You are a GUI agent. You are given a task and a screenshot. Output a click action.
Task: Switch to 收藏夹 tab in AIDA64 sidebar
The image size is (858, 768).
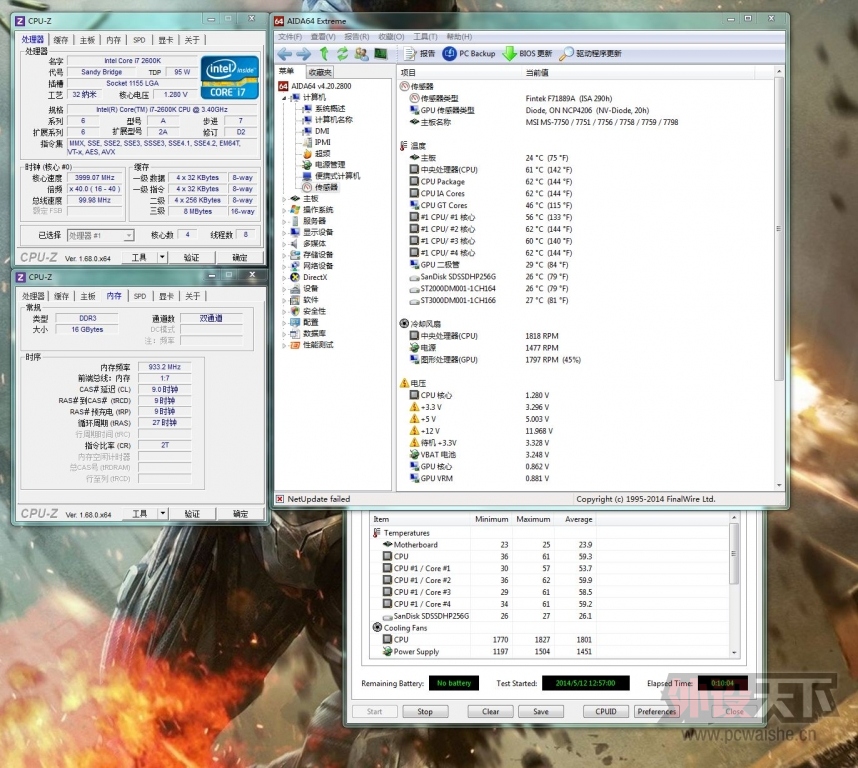coord(320,72)
